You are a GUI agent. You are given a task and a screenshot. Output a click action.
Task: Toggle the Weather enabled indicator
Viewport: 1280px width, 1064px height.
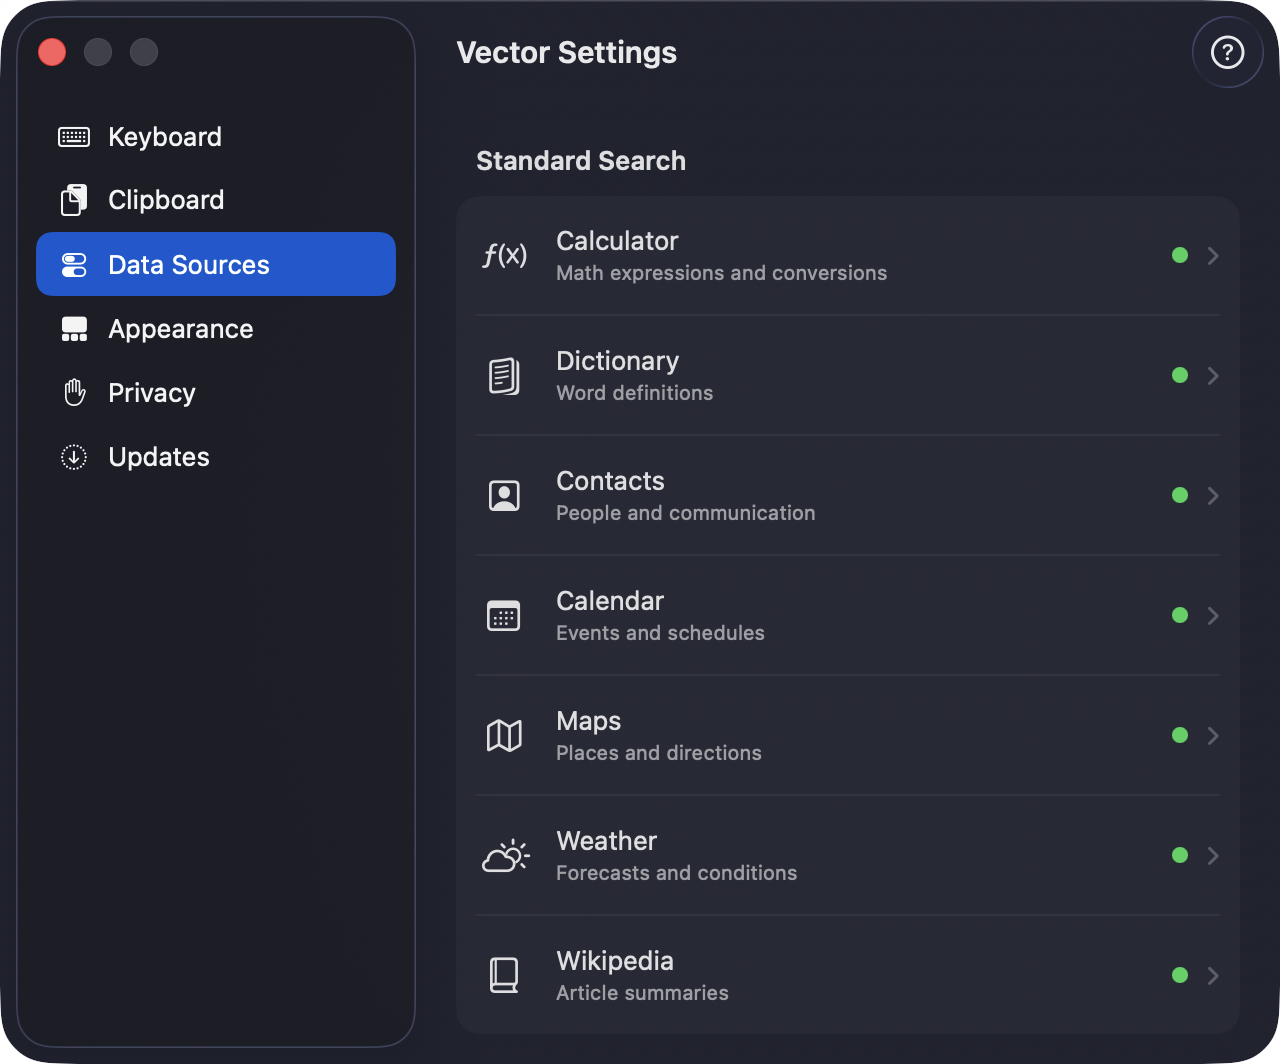point(1180,856)
